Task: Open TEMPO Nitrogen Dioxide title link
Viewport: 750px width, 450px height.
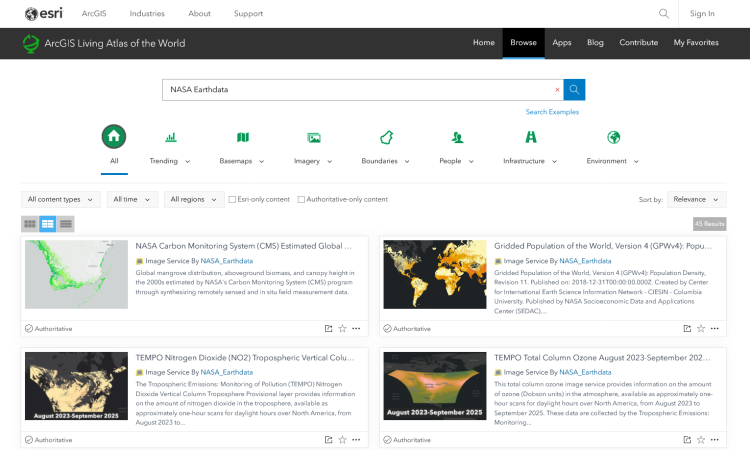Action: coord(245,358)
